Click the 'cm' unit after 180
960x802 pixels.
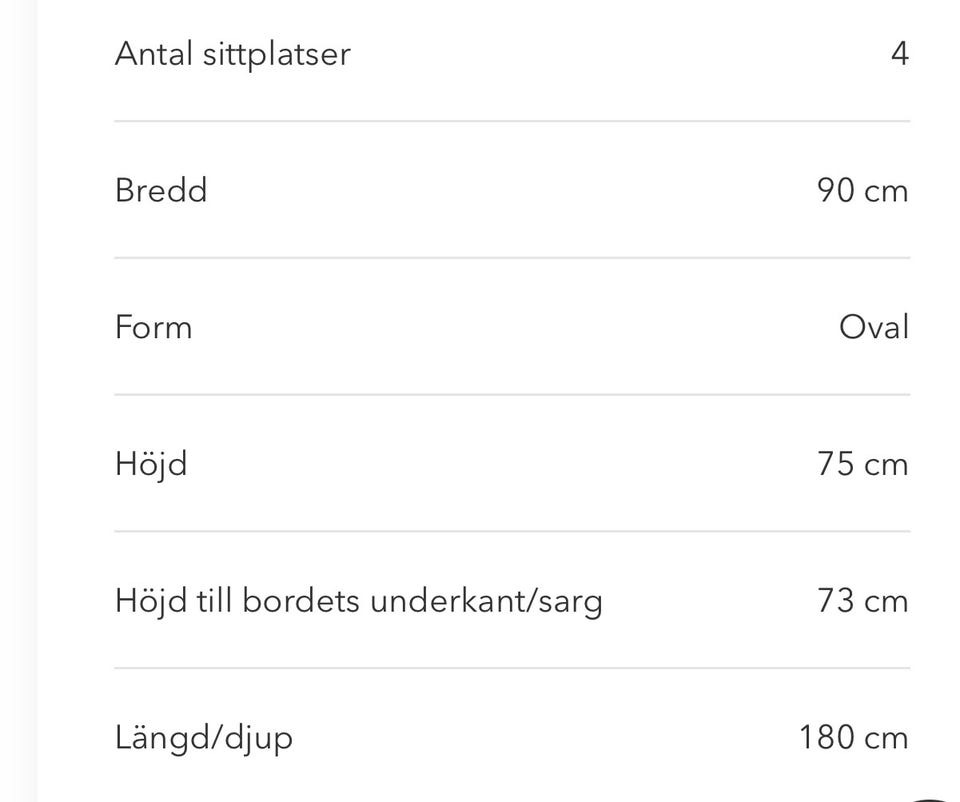click(x=886, y=738)
